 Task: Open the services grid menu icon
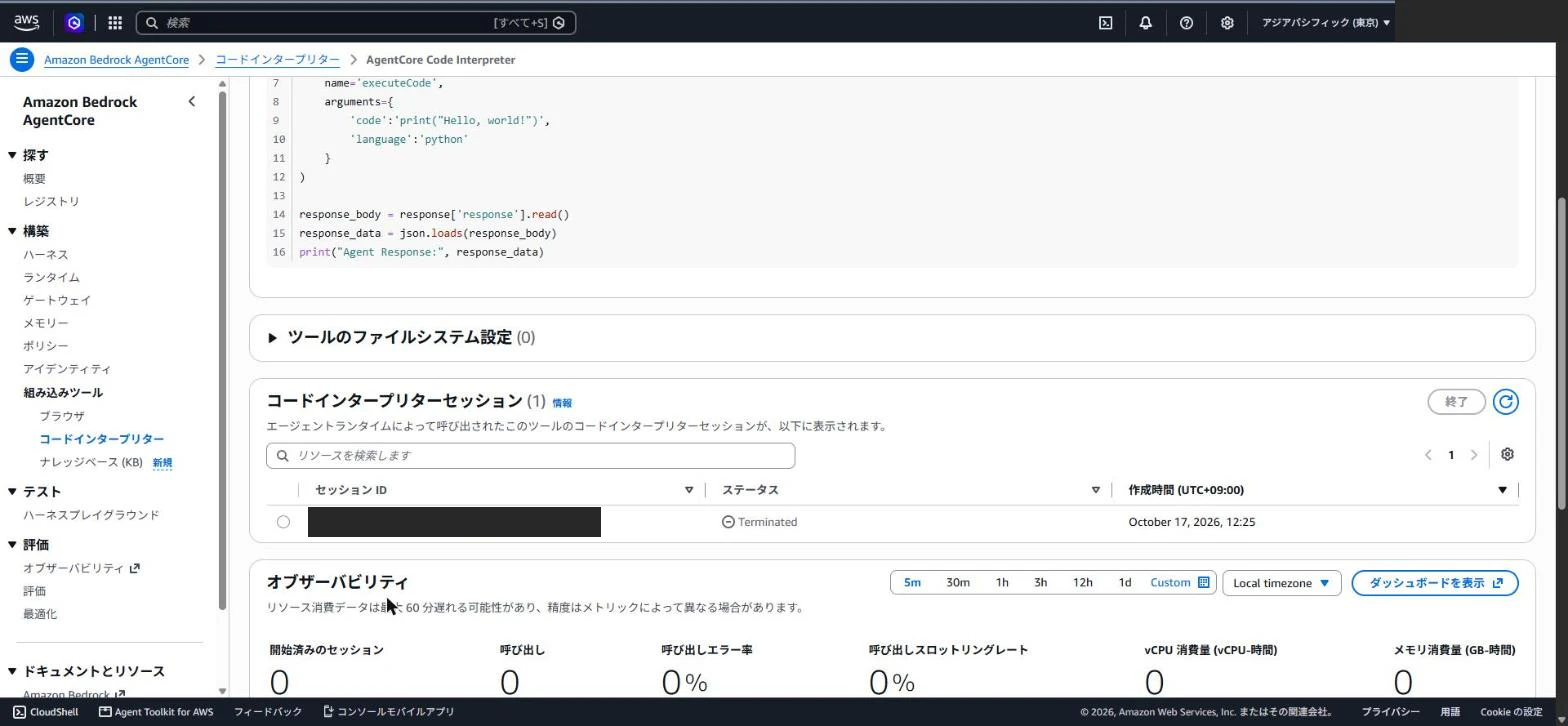(x=115, y=22)
